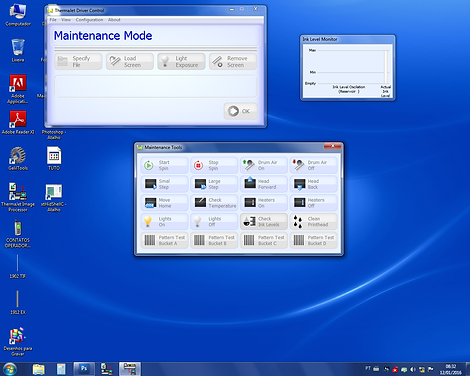The width and height of the screenshot is (470, 376).
Task: Start drum spin in Maintenance Tools
Action: pyautogui.click(x=164, y=165)
